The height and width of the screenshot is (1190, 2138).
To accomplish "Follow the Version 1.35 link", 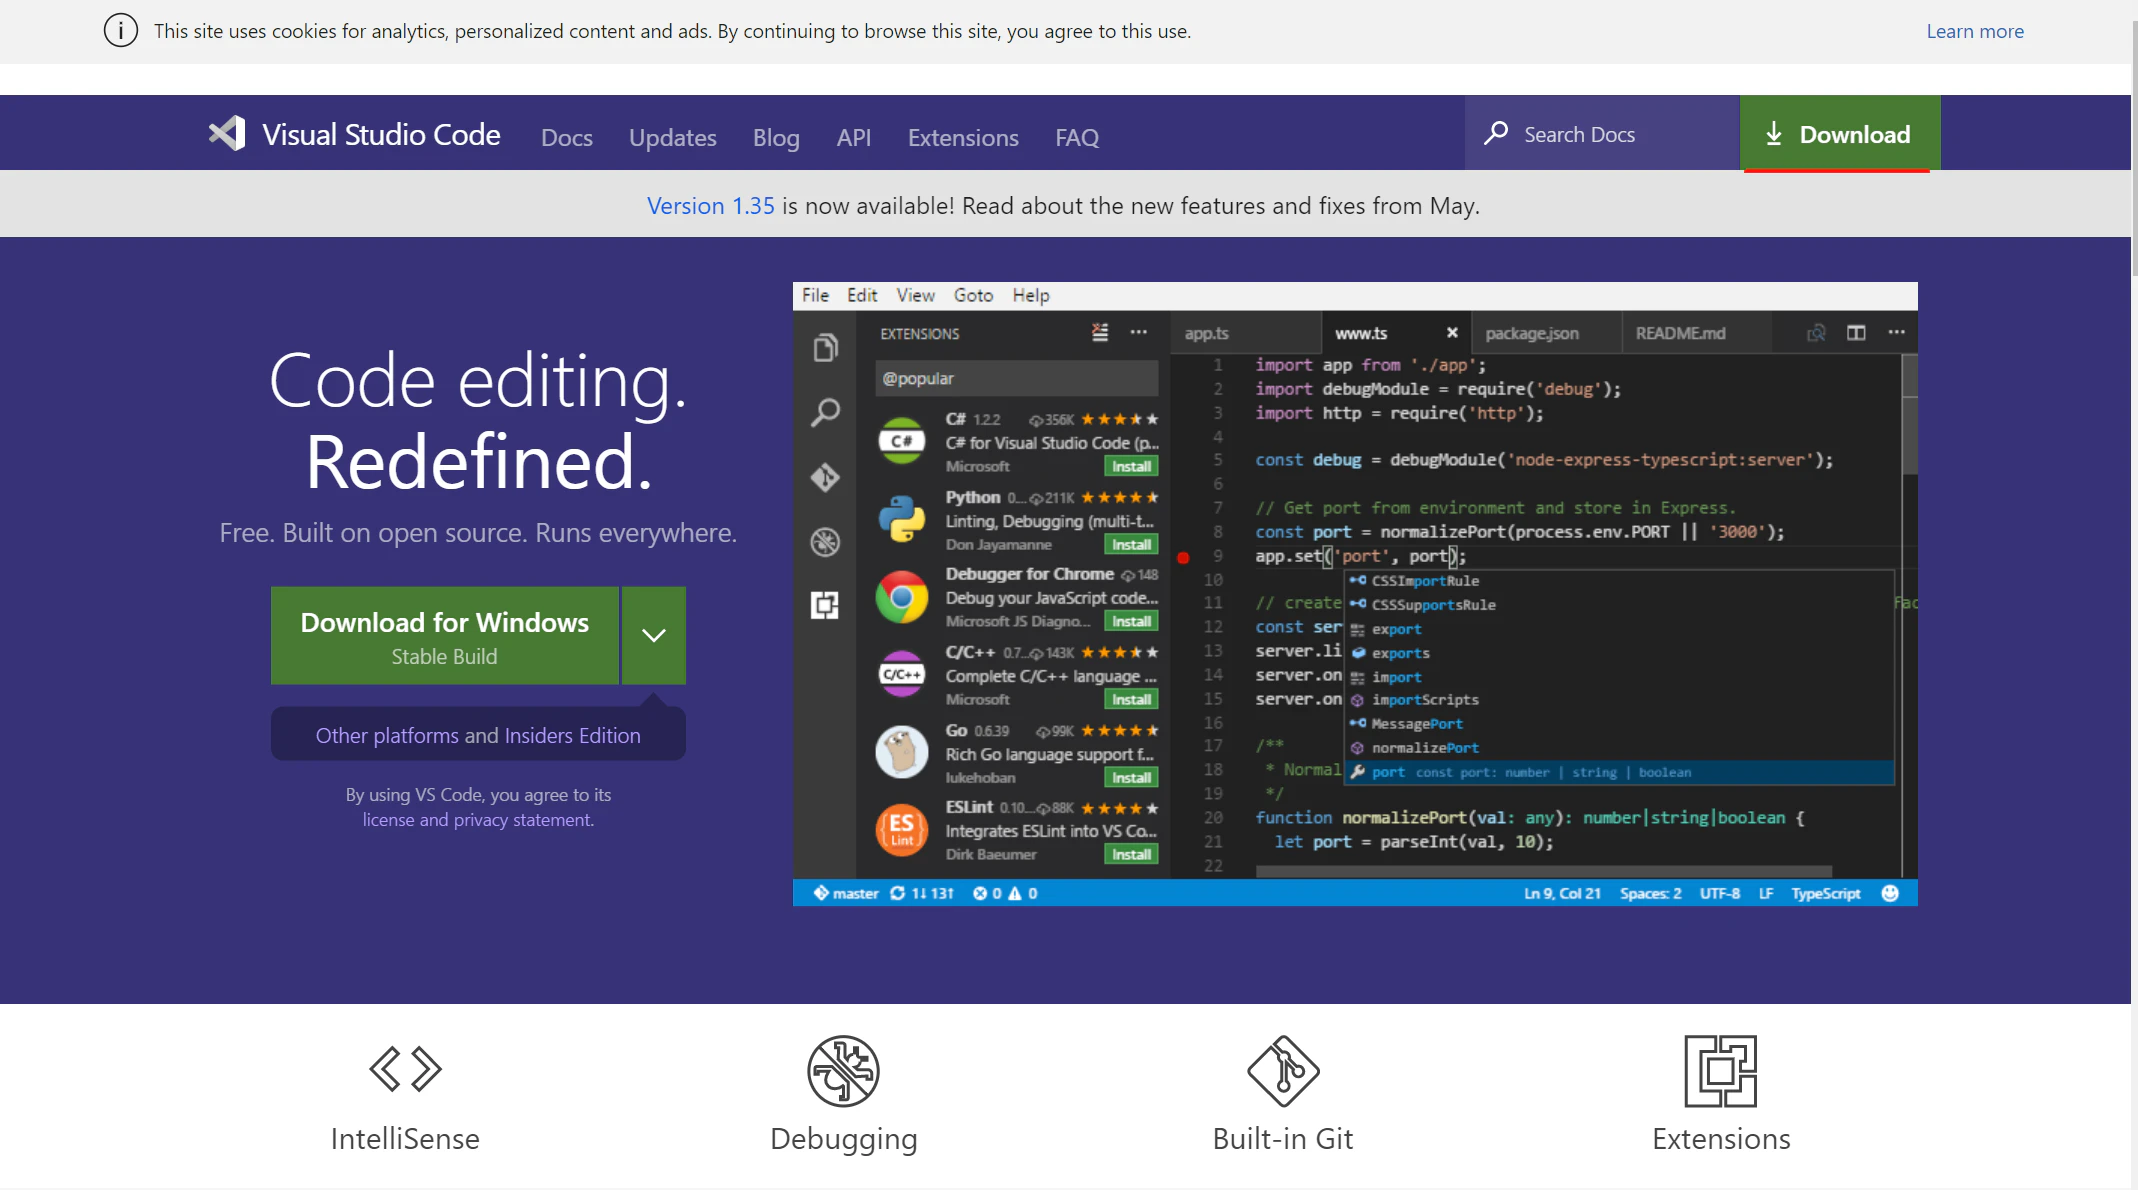I will click(710, 206).
